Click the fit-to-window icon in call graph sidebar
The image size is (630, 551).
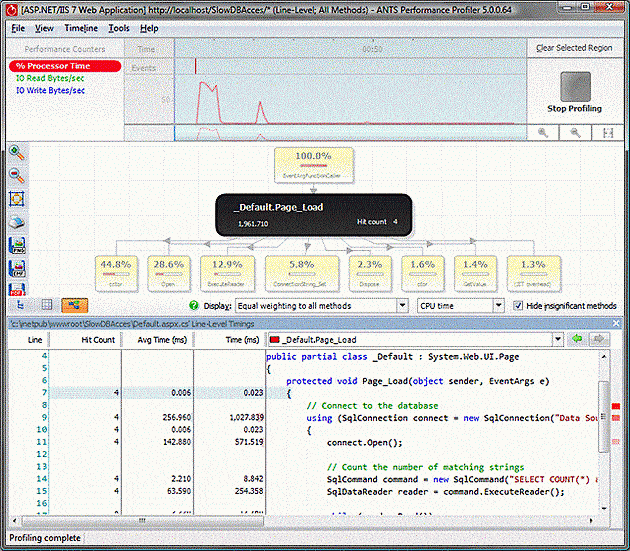point(16,199)
